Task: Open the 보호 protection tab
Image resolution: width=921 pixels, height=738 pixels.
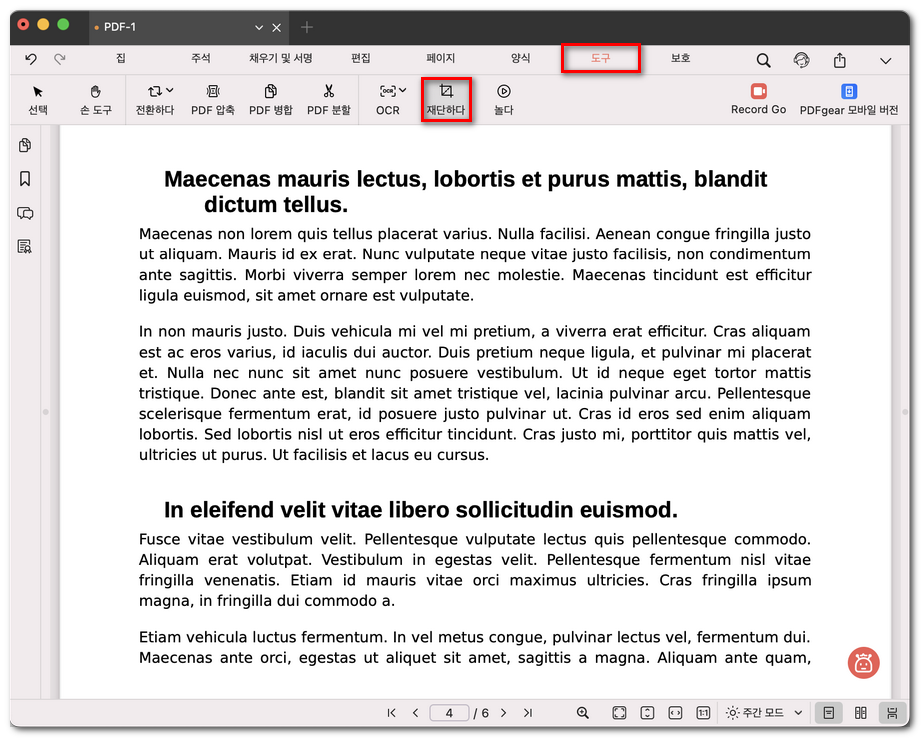Action: pyautogui.click(x=680, y=59)
